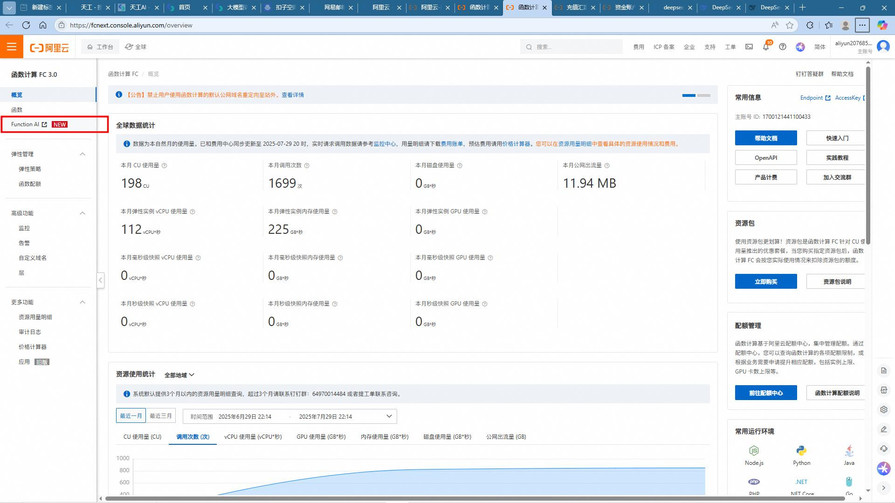Click the 前往配额中心 button
This screenshot has height=503, width=895.
(x=765, y=393)
